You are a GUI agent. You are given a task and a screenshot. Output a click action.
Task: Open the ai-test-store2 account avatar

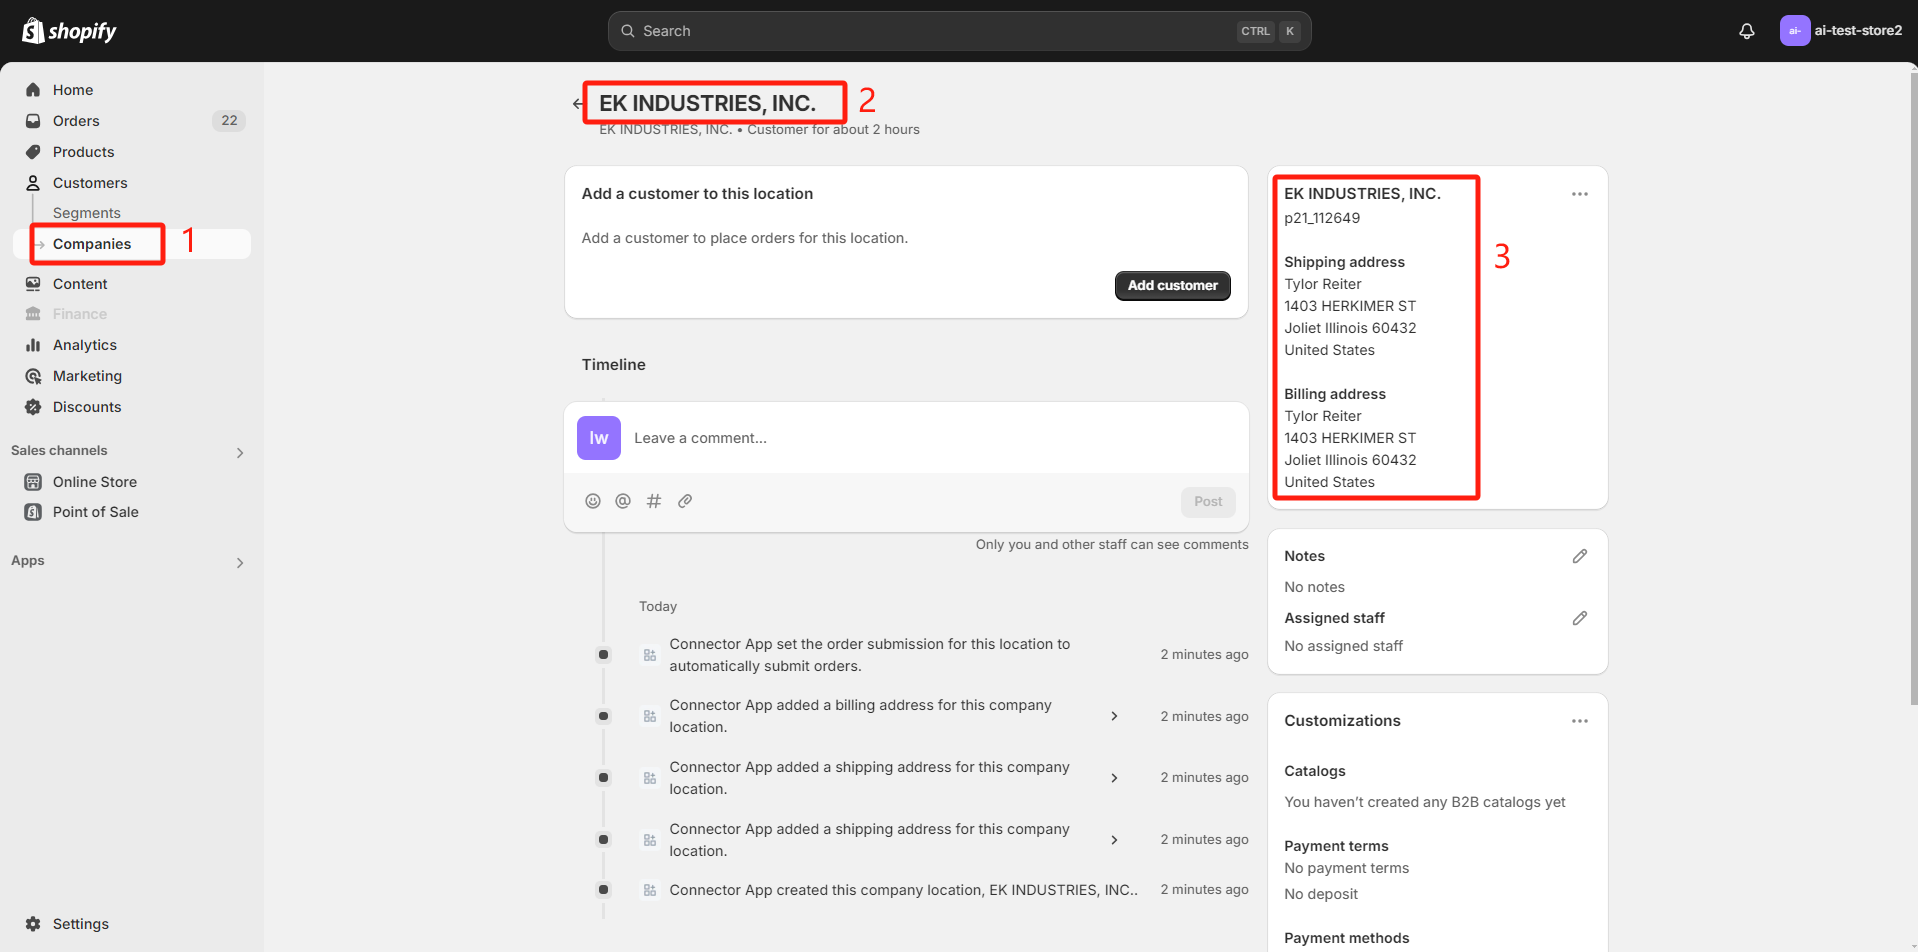coord(1795,31)
